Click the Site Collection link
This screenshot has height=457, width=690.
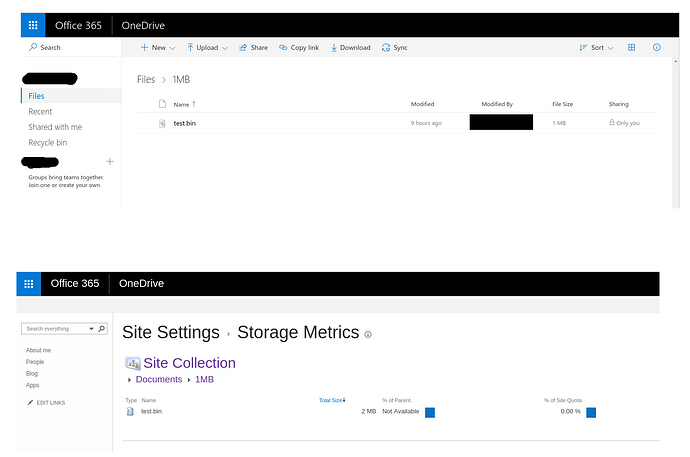point(189,363)
